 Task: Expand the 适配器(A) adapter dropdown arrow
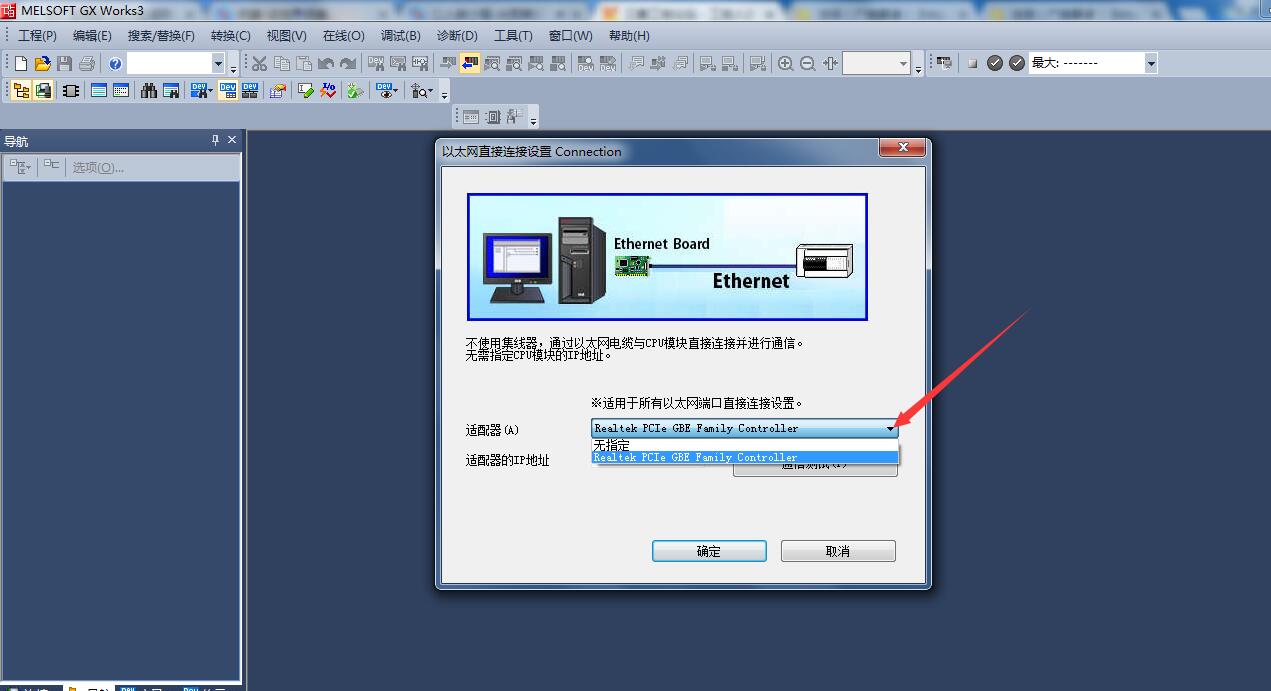coord(890,428)
